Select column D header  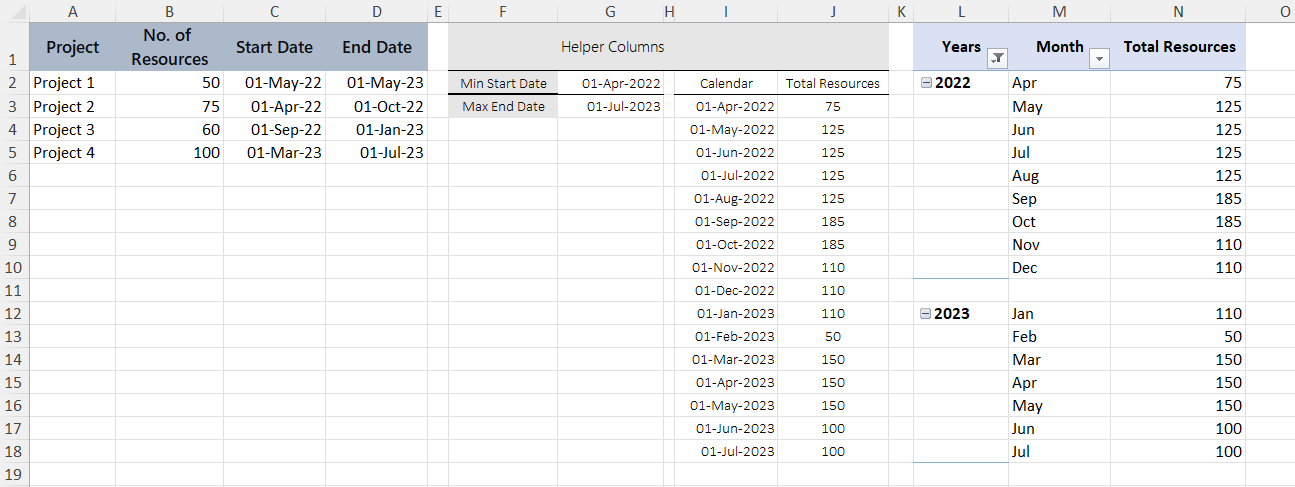coord(376,11)
